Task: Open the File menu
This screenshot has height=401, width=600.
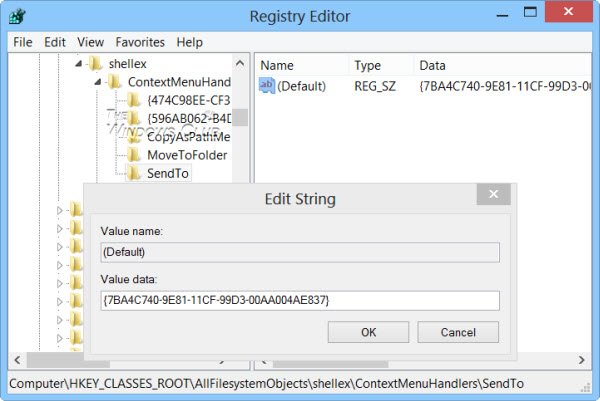Action: coord(23,42)
